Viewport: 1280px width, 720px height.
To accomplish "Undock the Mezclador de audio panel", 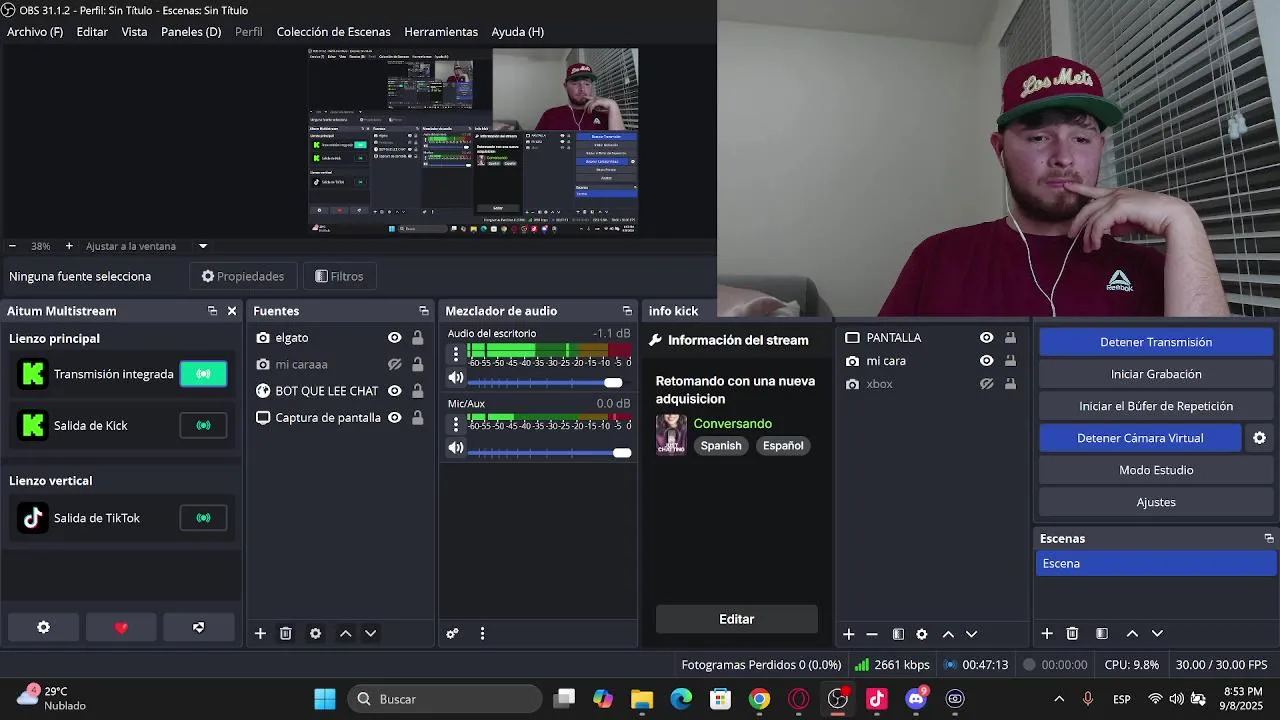I will tap(627, 311).
